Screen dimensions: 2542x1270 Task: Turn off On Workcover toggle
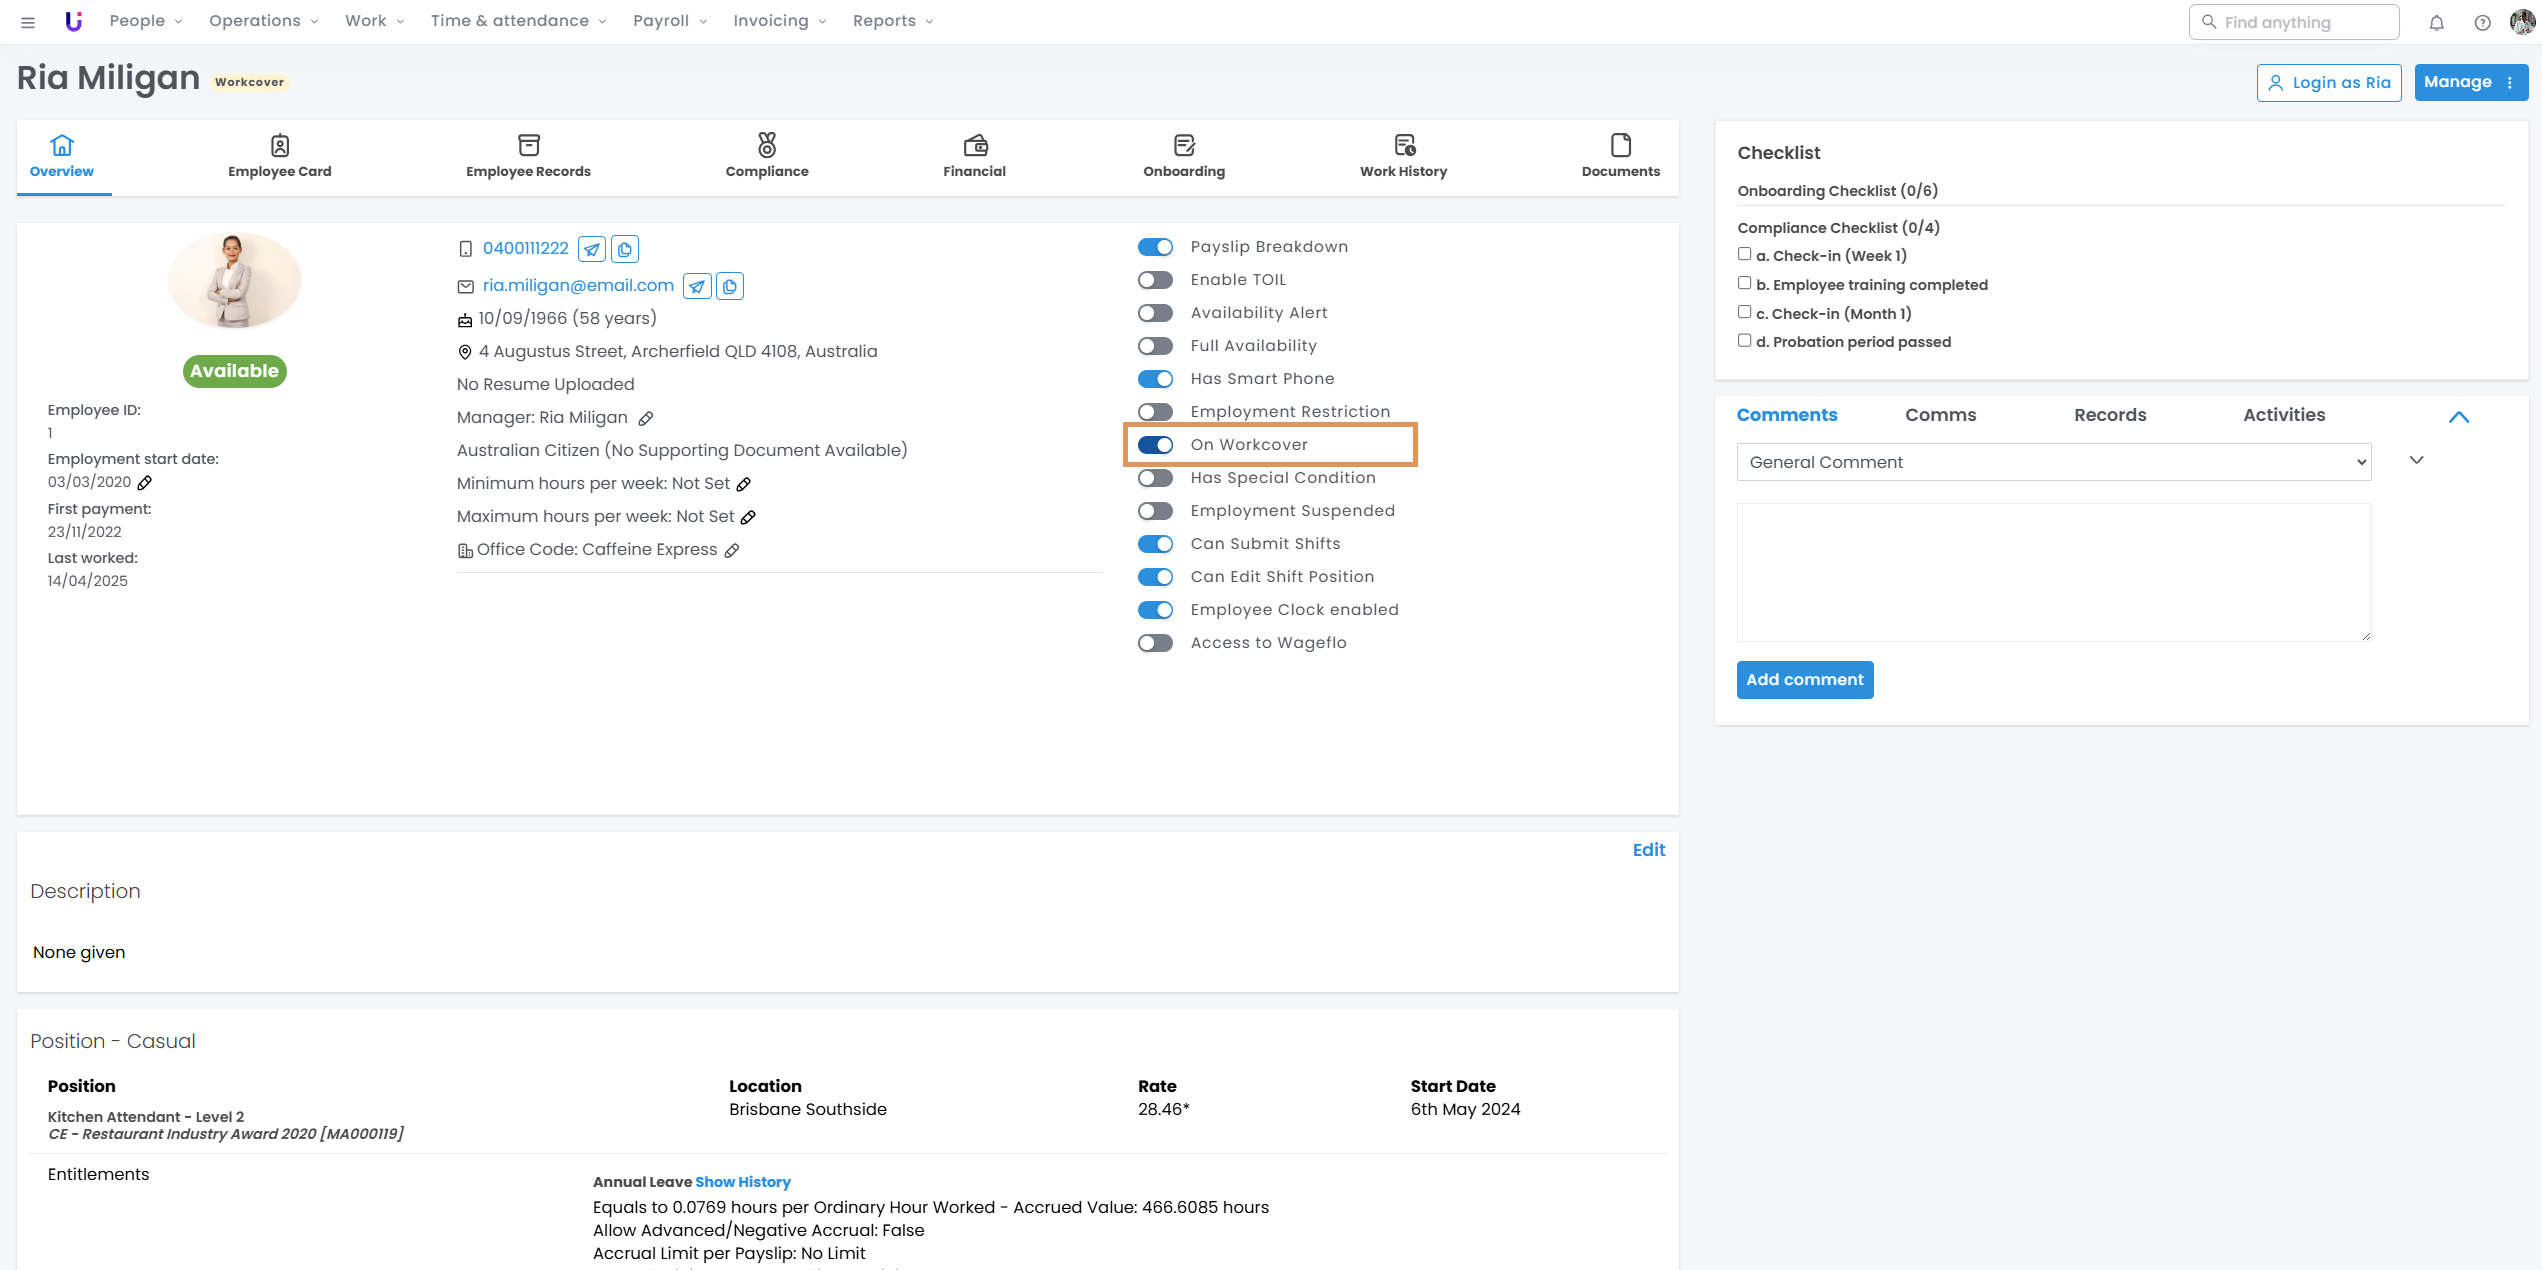click(1155, 445)
